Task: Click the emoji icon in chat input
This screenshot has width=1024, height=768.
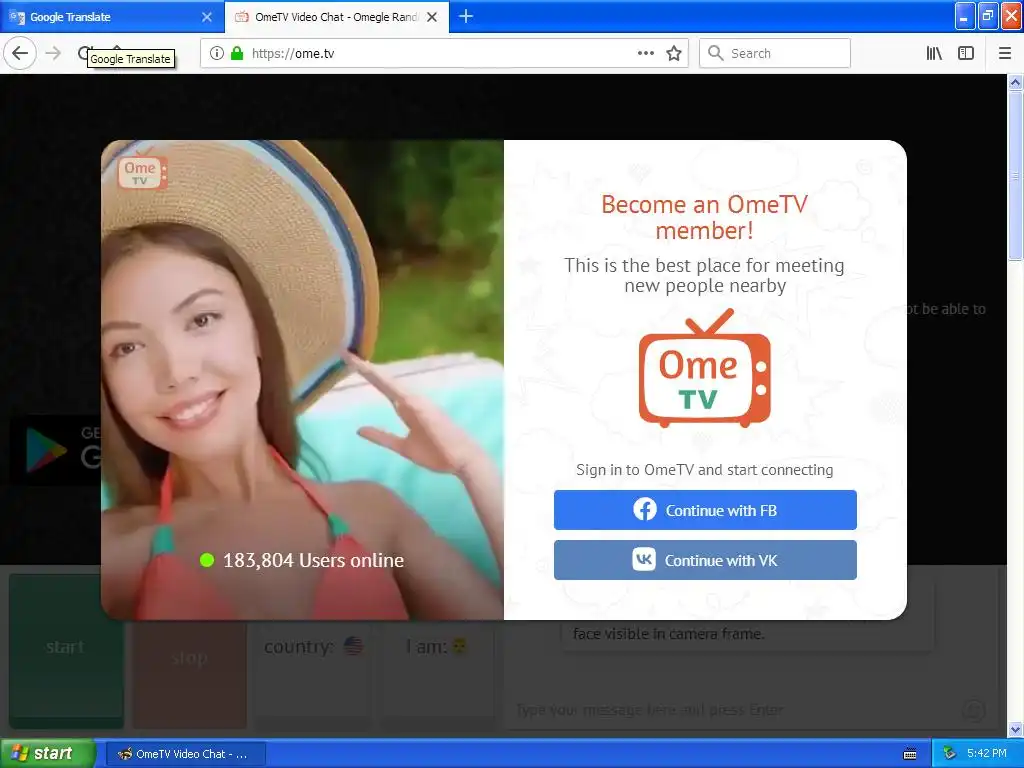Action: (x=974, y=710)
